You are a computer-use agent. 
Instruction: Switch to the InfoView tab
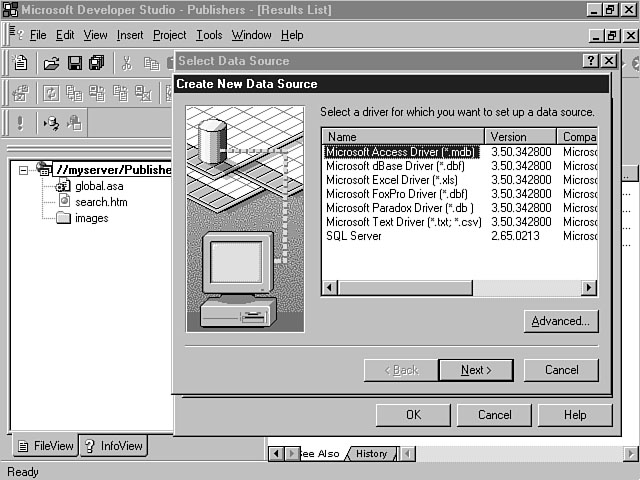pyautogui.click(x=113, y=446)
